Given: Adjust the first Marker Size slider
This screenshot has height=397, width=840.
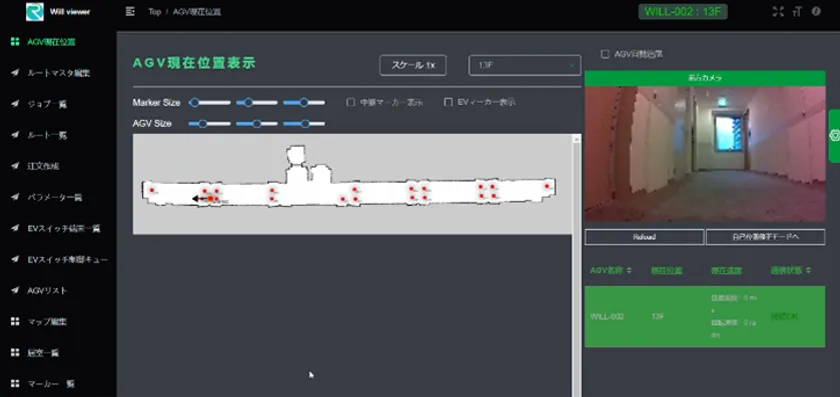Looking at the screenshot, I should (x=209, y=102).
